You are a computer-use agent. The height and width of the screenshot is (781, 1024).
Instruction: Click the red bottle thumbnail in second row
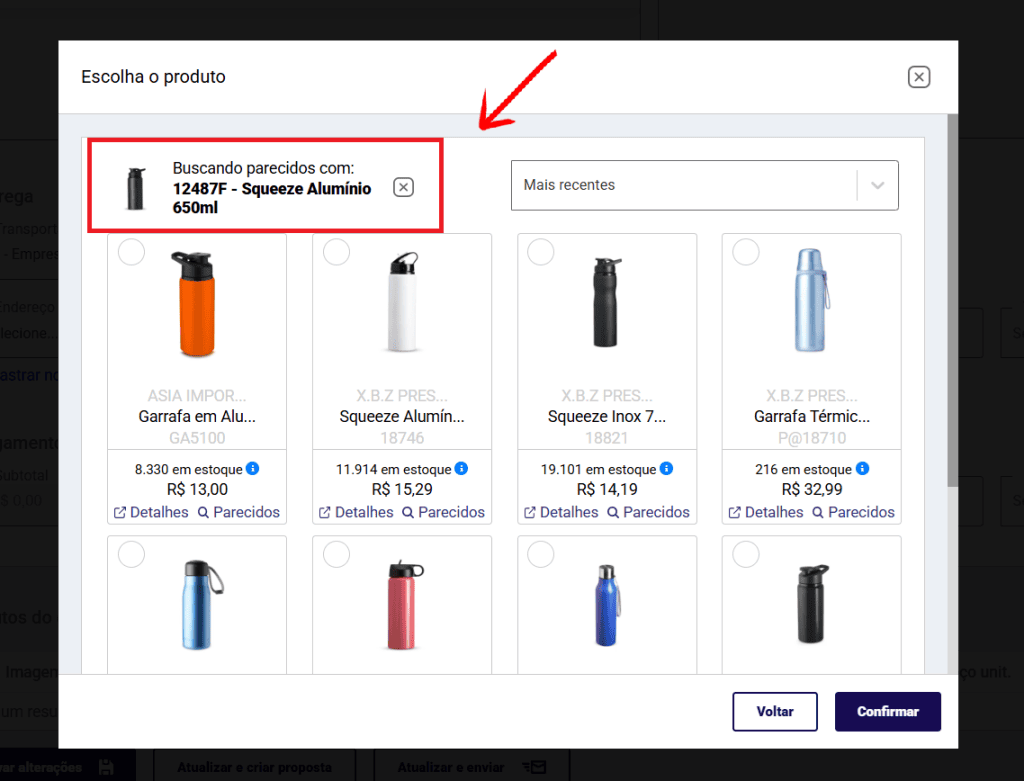coord(404,605)
